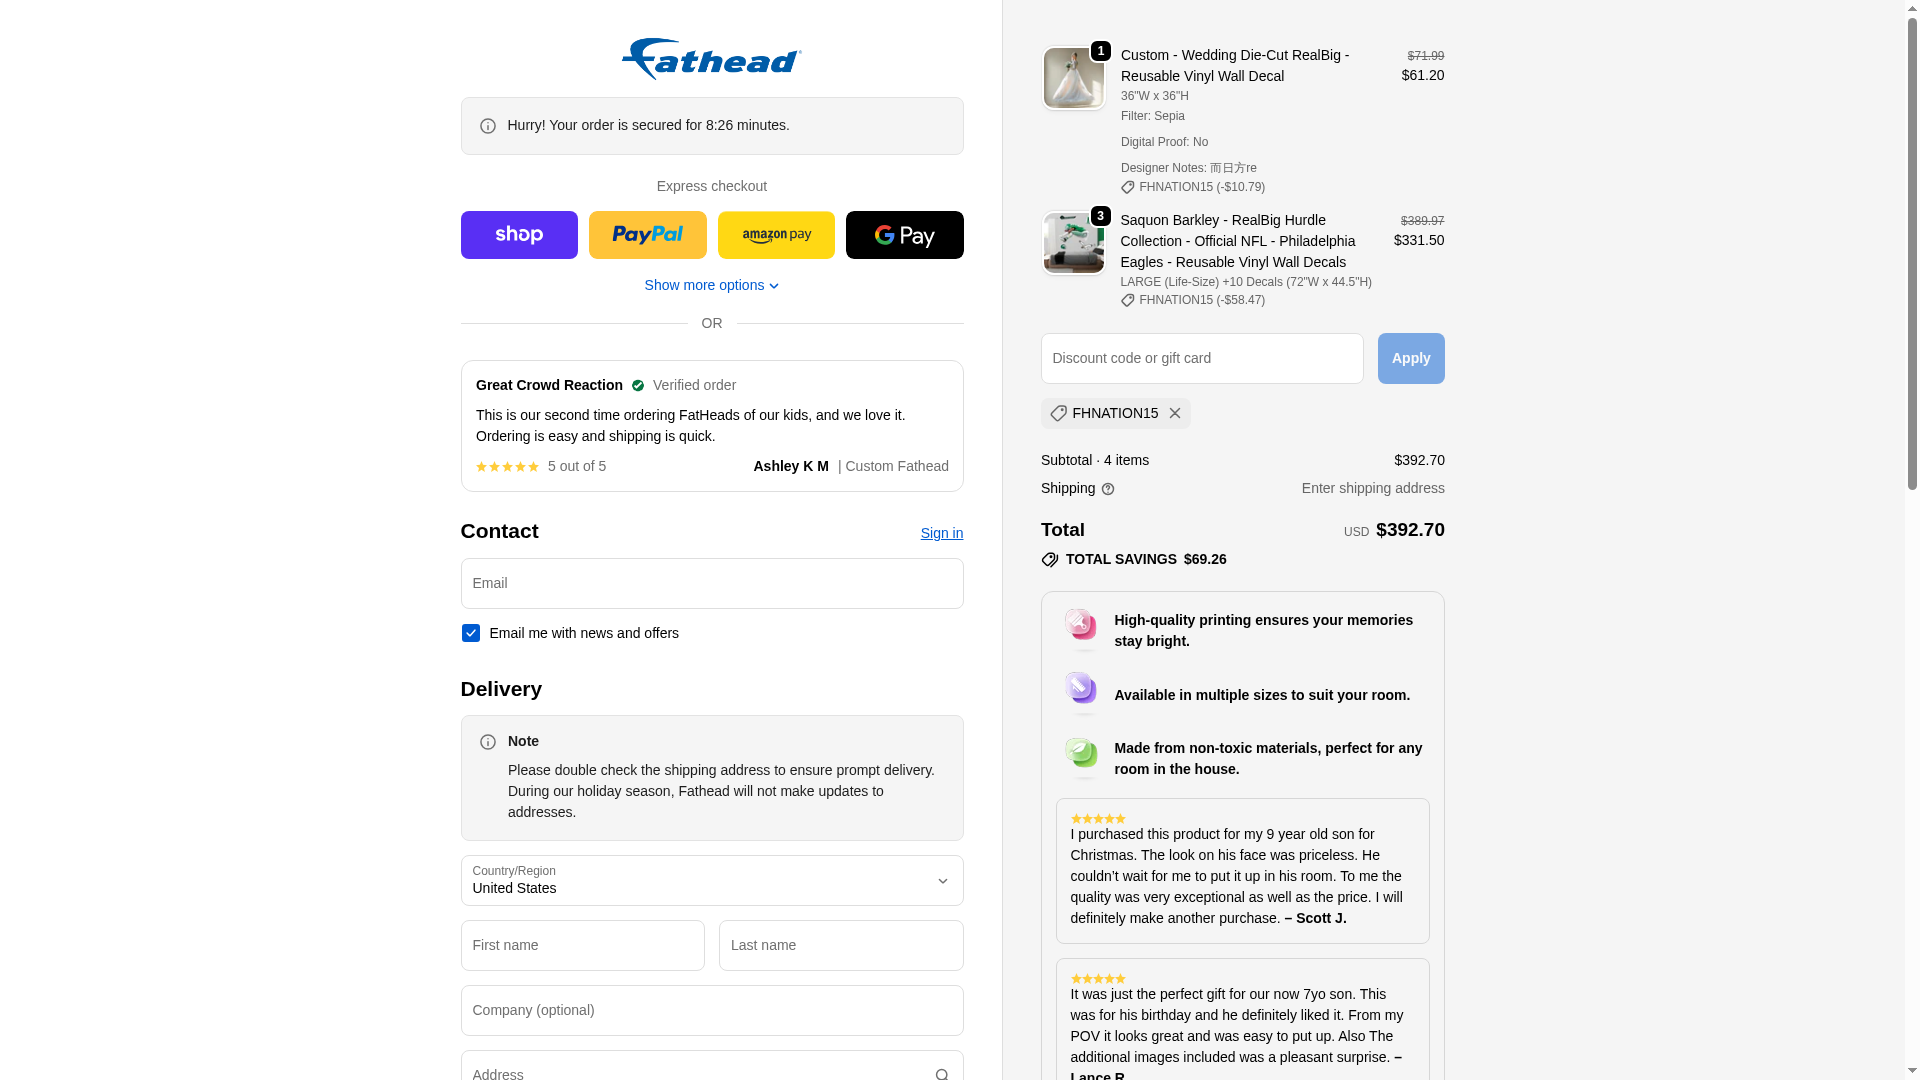The width and height of the screenshot is (1920, 1080).
Task: Click the page vertical scrollbar
Action: click(x=1912, y=540)
